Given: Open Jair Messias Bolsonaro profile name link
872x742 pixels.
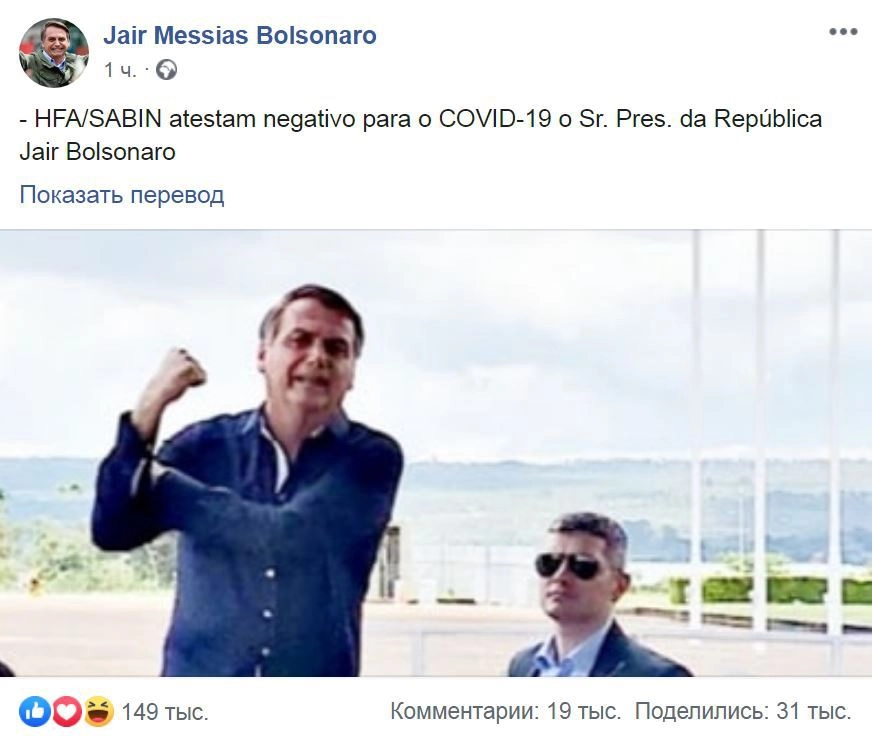Looking at the screenshot, I should click(x=240, y=35).
